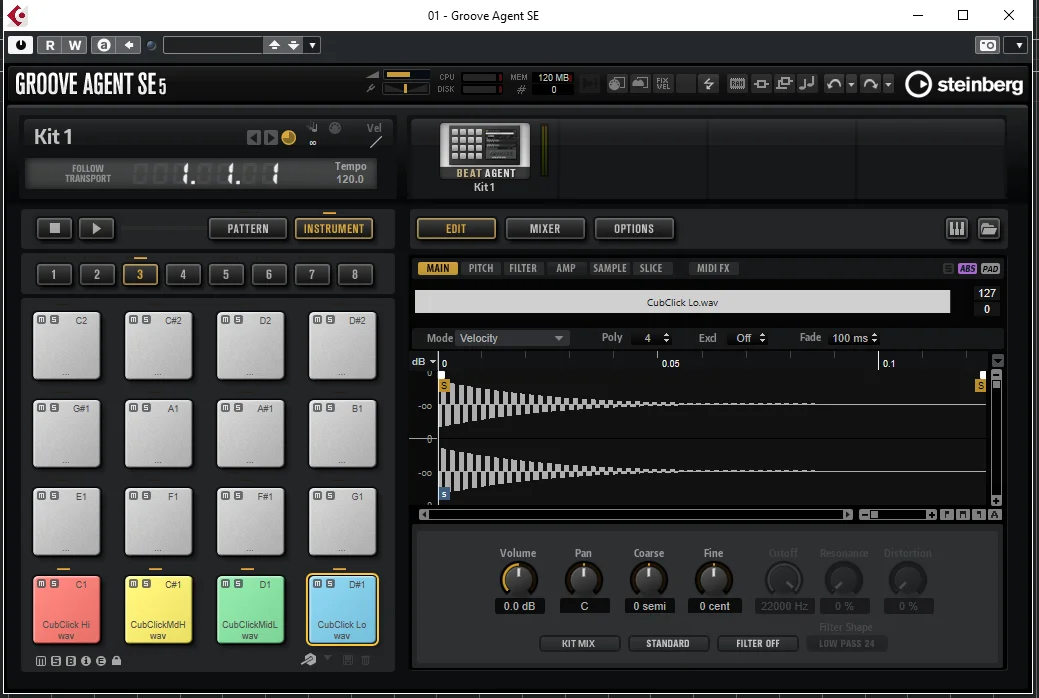Toggle the ABS button

tap(967, 268)
